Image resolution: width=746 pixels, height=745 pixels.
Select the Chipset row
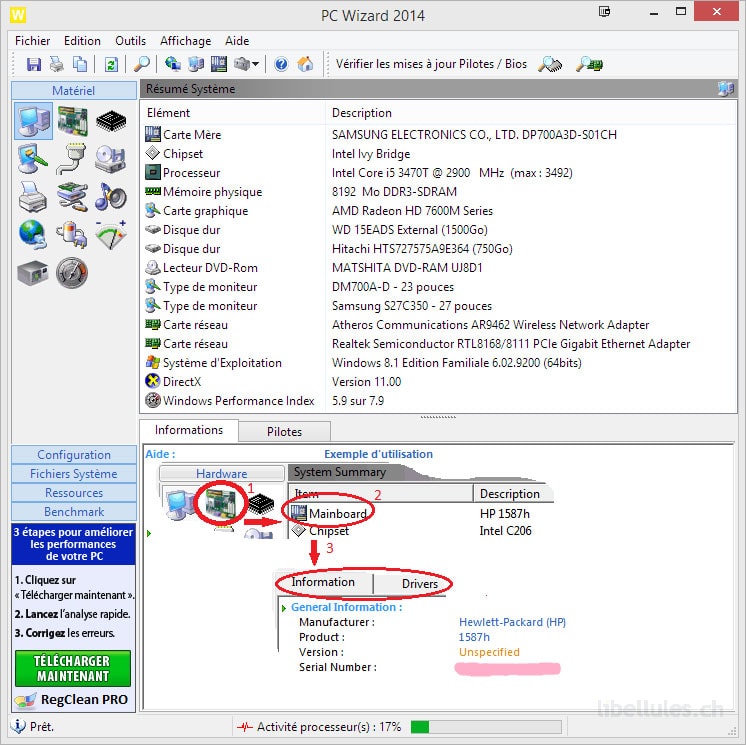[438, 154]
